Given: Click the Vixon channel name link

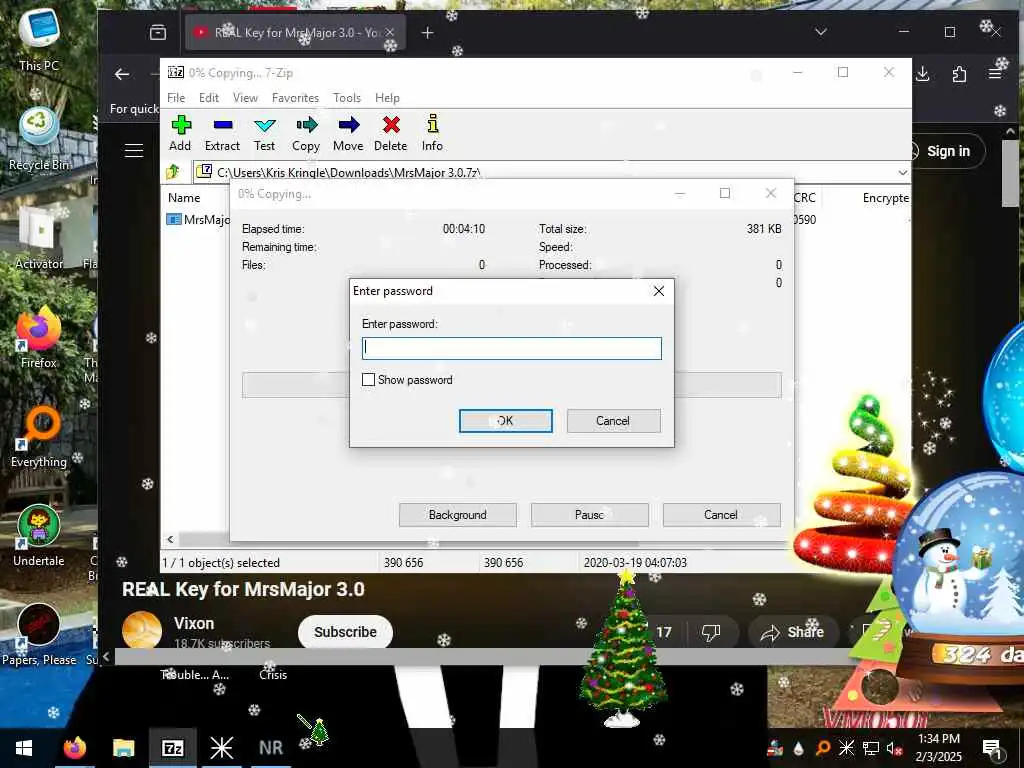Looking at the screenshot, I should point(194,624).
